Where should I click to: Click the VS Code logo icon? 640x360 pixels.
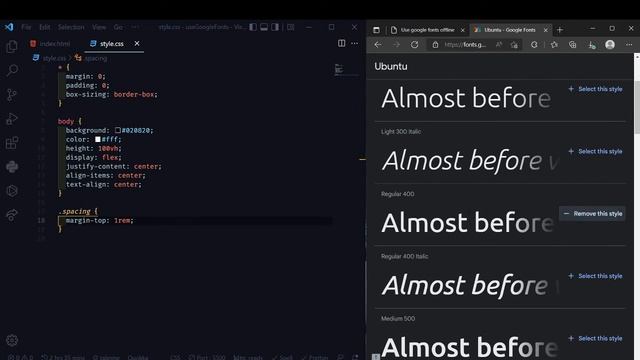coord(9,27)
